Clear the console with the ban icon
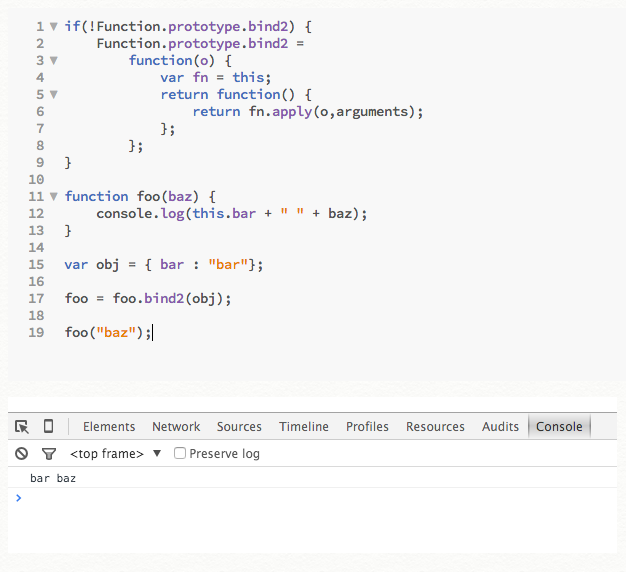This screenshot has height=572, width=626. click(x=22, y=454)
